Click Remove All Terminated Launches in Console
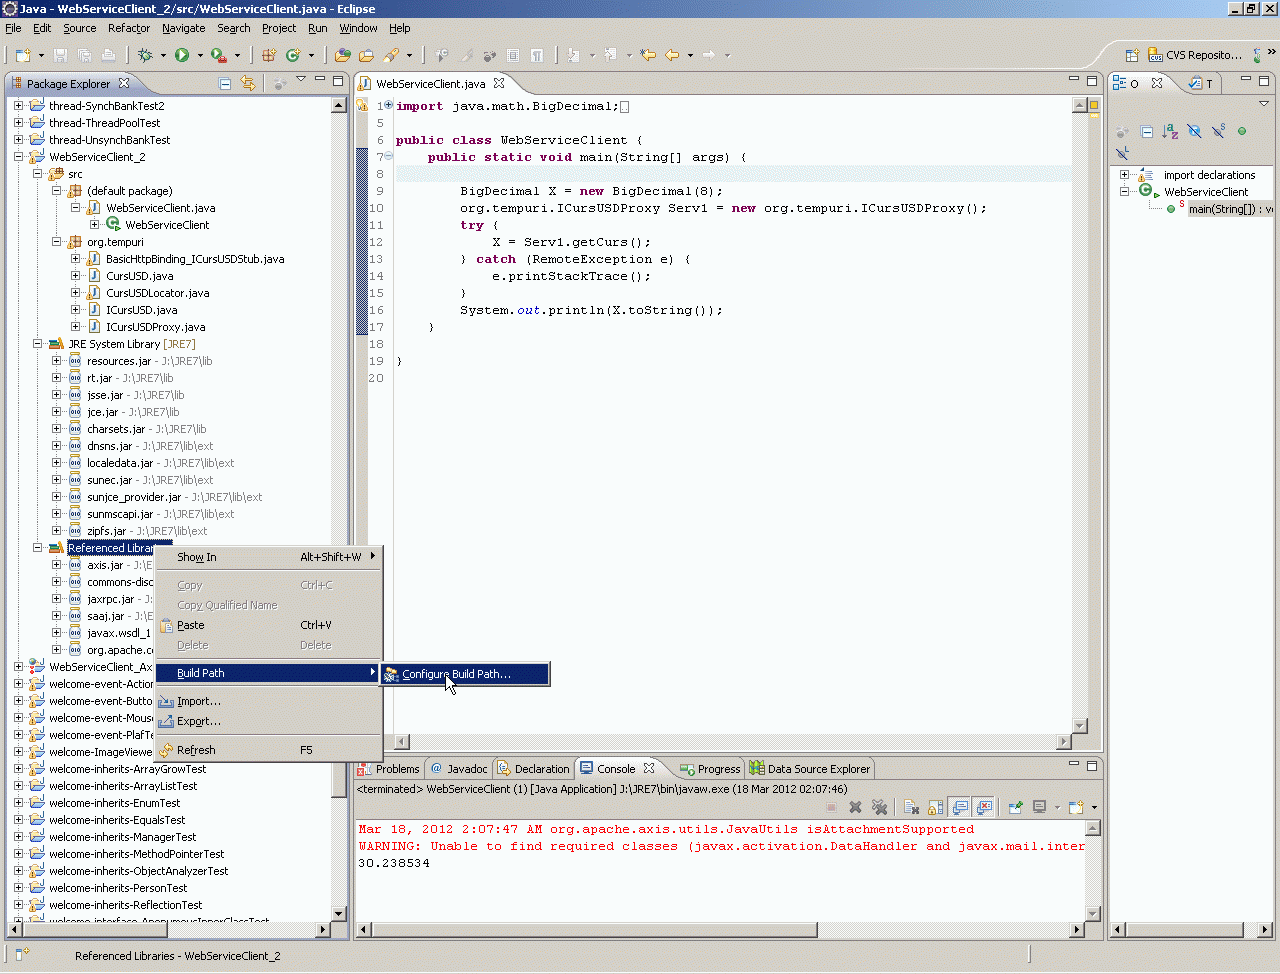The height and width of the screenshot is (974, 1280). pos(879,807)
